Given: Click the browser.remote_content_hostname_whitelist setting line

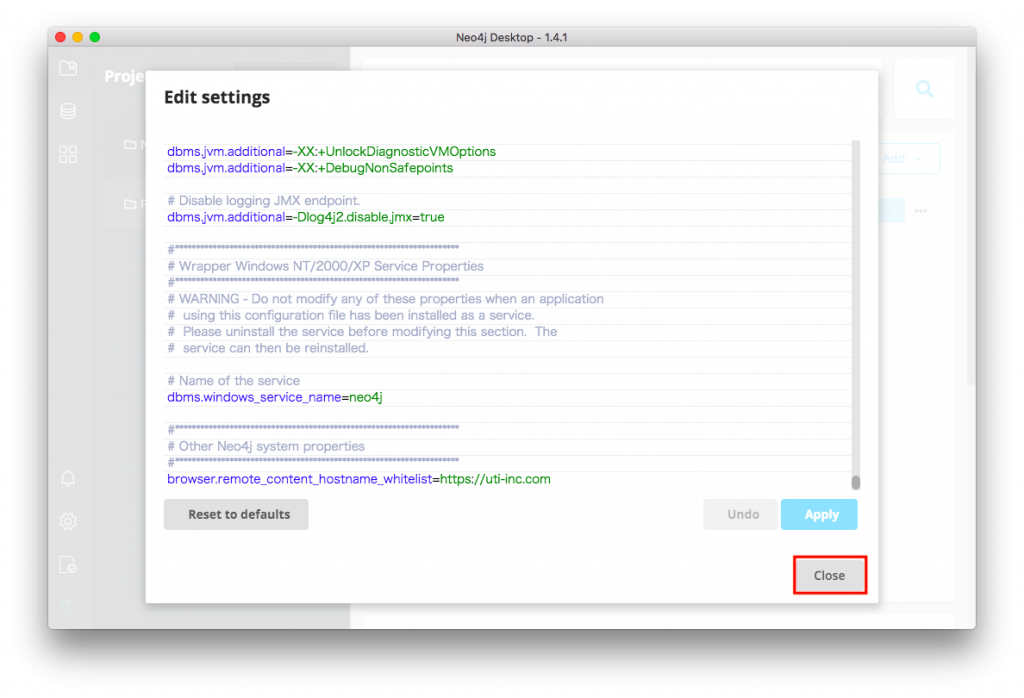Looking at the screenshot, I should pyautogui.click(x=359, y=479).
